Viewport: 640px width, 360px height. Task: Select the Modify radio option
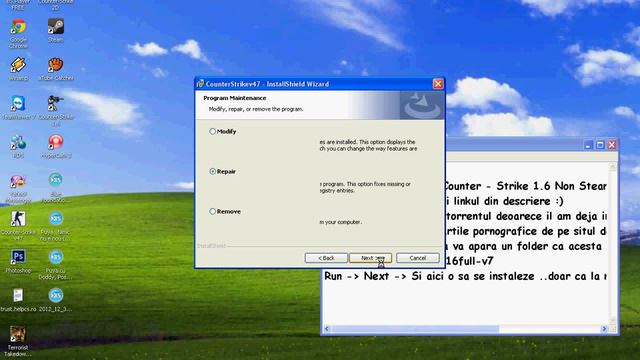click(212, 131)
